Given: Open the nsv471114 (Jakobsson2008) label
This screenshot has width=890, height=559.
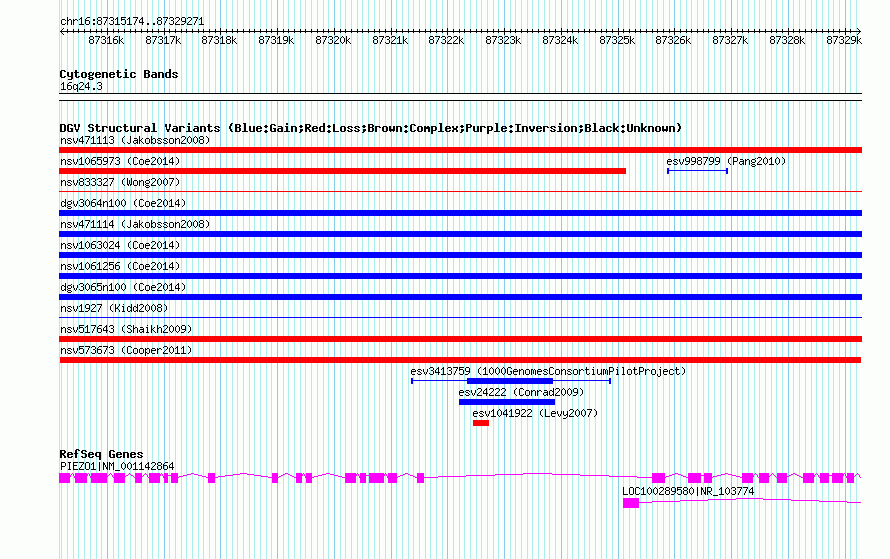Looking at the screenshot, I should [135, 224].
